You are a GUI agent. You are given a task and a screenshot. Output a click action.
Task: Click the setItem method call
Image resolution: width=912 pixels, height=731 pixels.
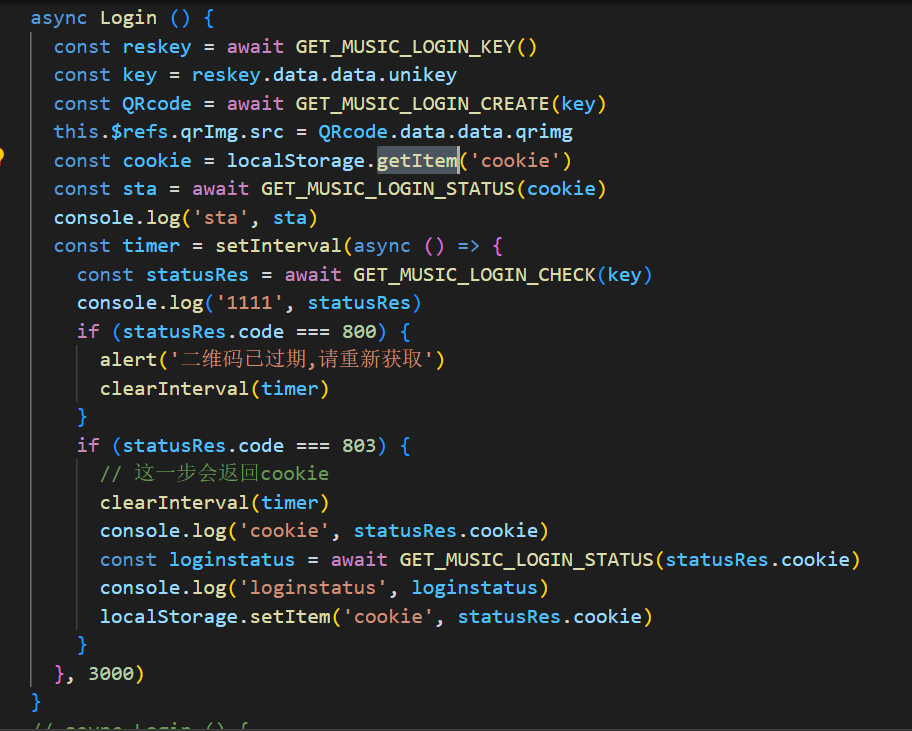tap(290, 616)
